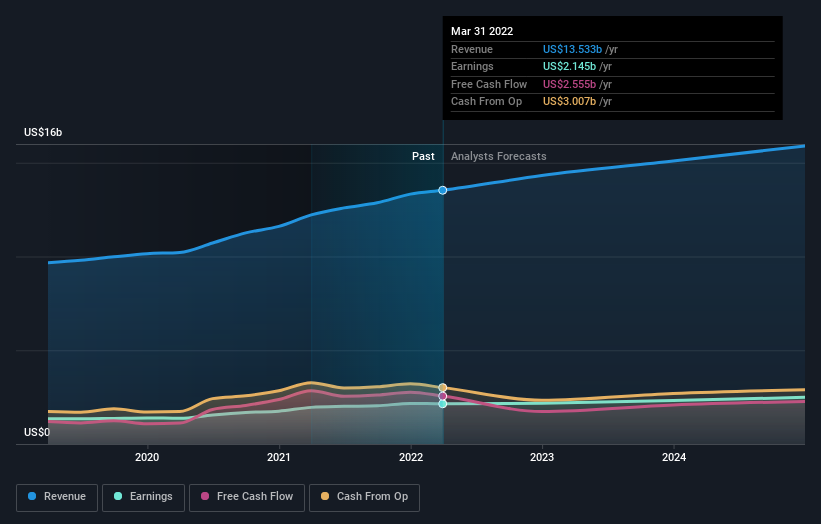Click the US$16b y-axis label
The image size is (821, 524).
point(43,132)
